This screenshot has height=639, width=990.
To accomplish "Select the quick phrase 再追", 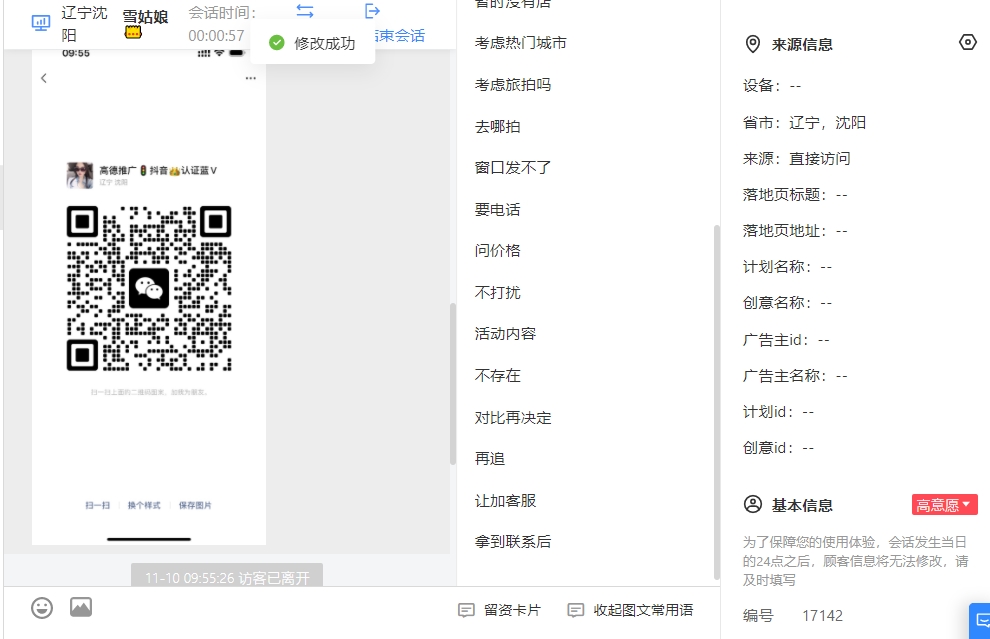I will pyautogui.click(x=490, y=459).
